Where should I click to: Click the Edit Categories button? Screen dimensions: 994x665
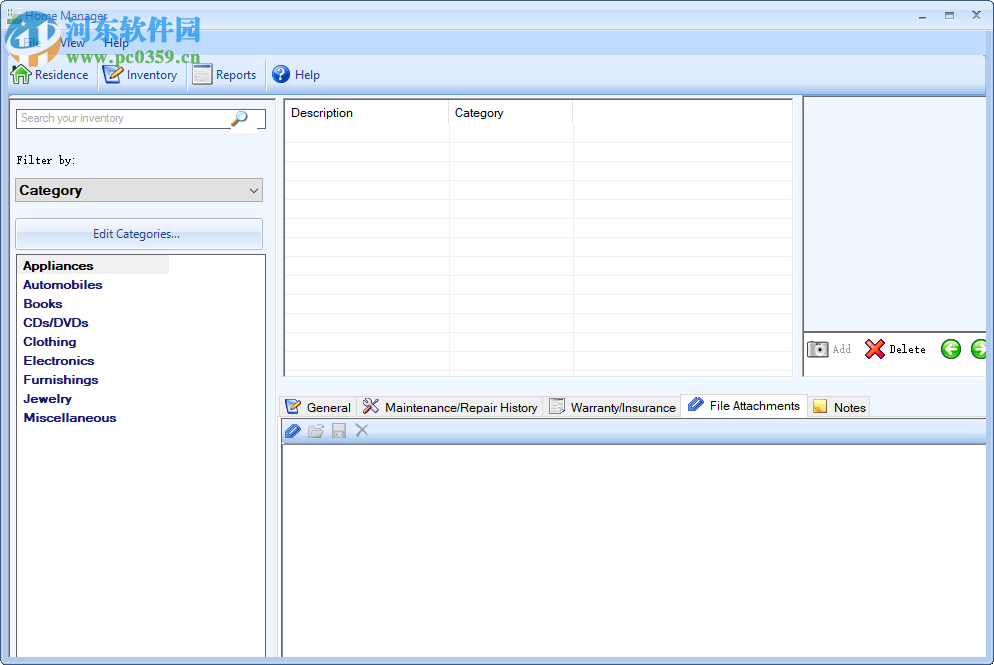pyautogui.click(x=138, y=233)
